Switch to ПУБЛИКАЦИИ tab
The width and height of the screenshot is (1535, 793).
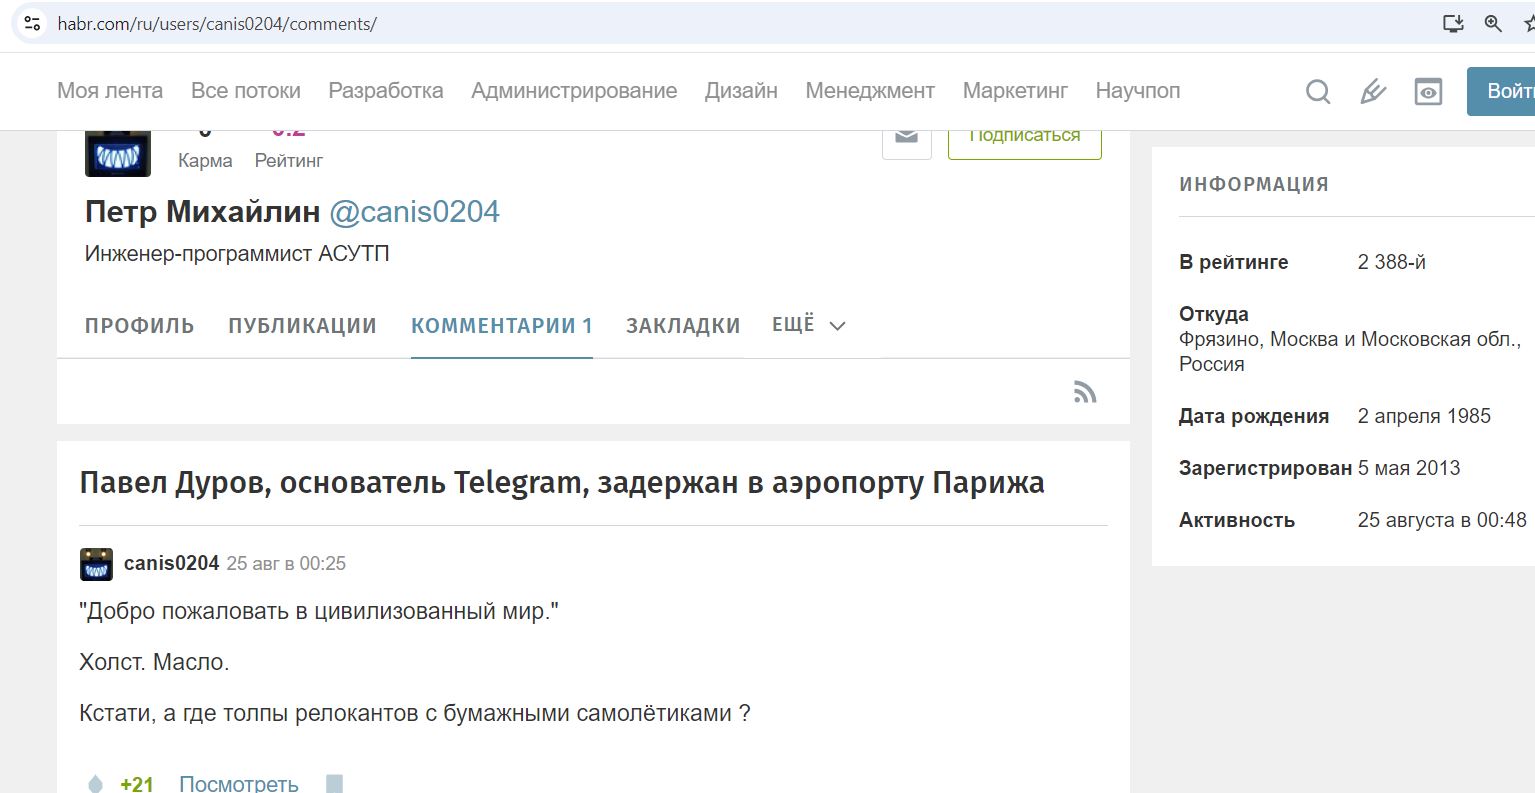click(x=302, y=326)
